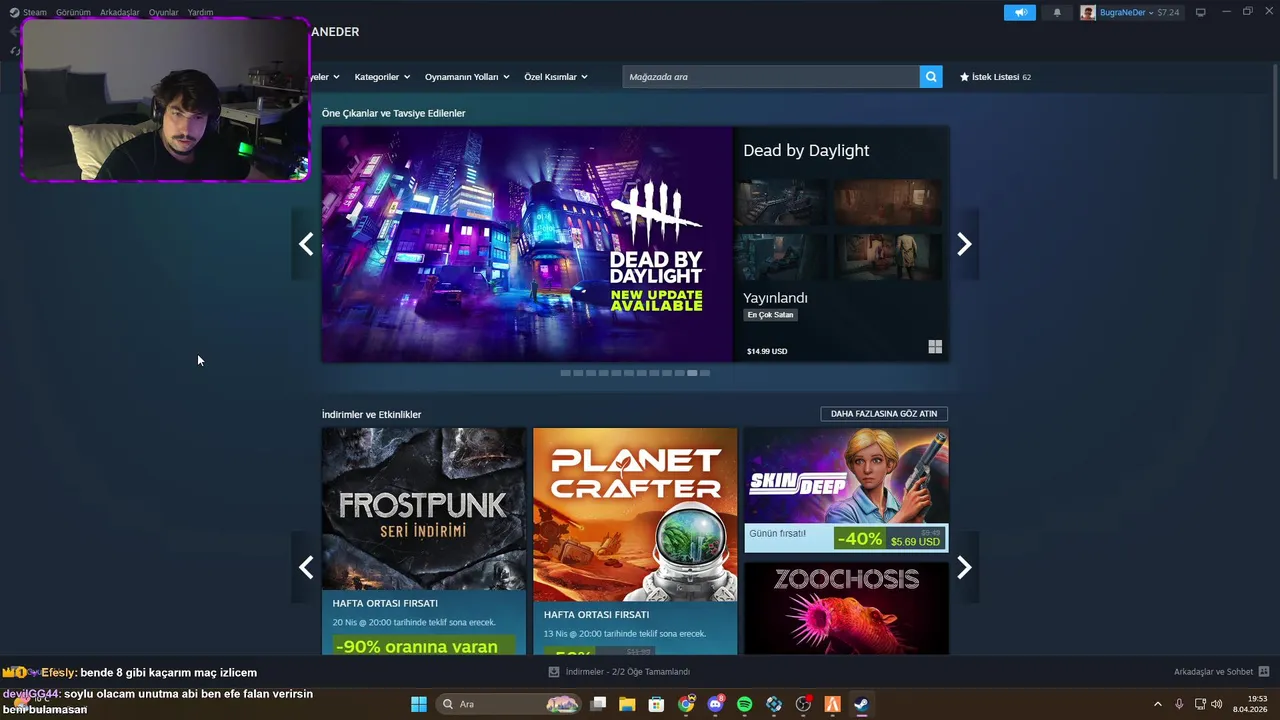Image resolution: width=1280 pixels, height=720 pixels.
Task: View first Dead by Daylight screenshot thumbnail
Action: click(x=780, y=203)
